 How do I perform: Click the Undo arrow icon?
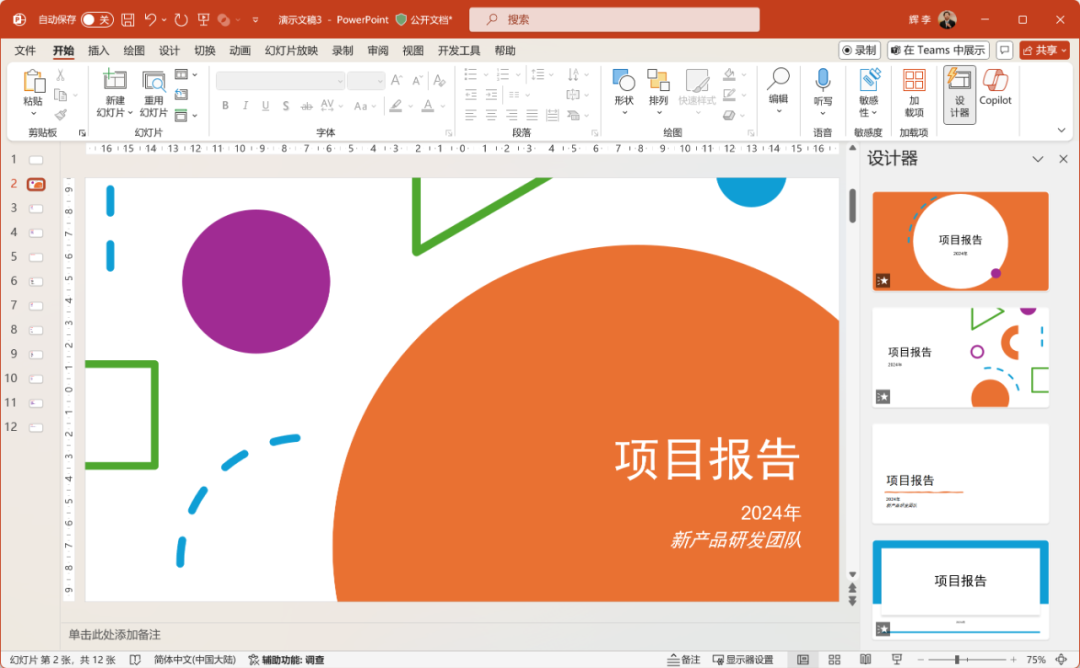[150, 19]
